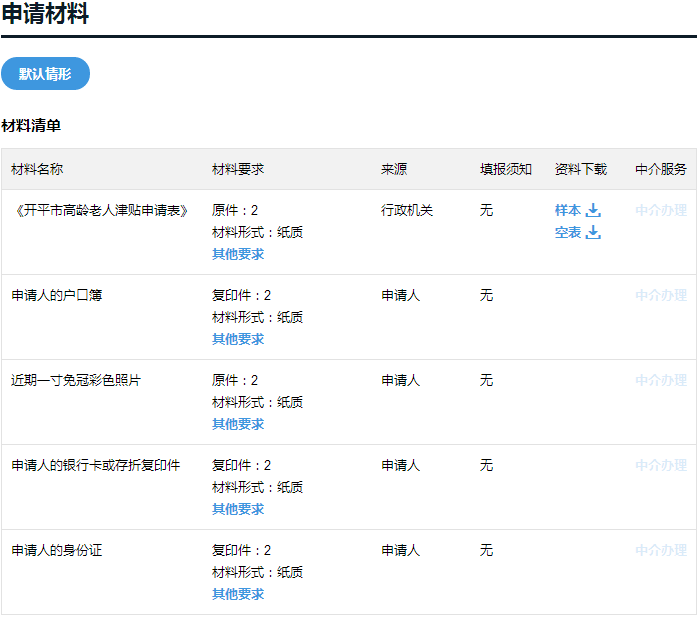Click 复印件：2 in the 银行卡或存折 row
This screenshot has width=699, height=617.
pos(242,465)
